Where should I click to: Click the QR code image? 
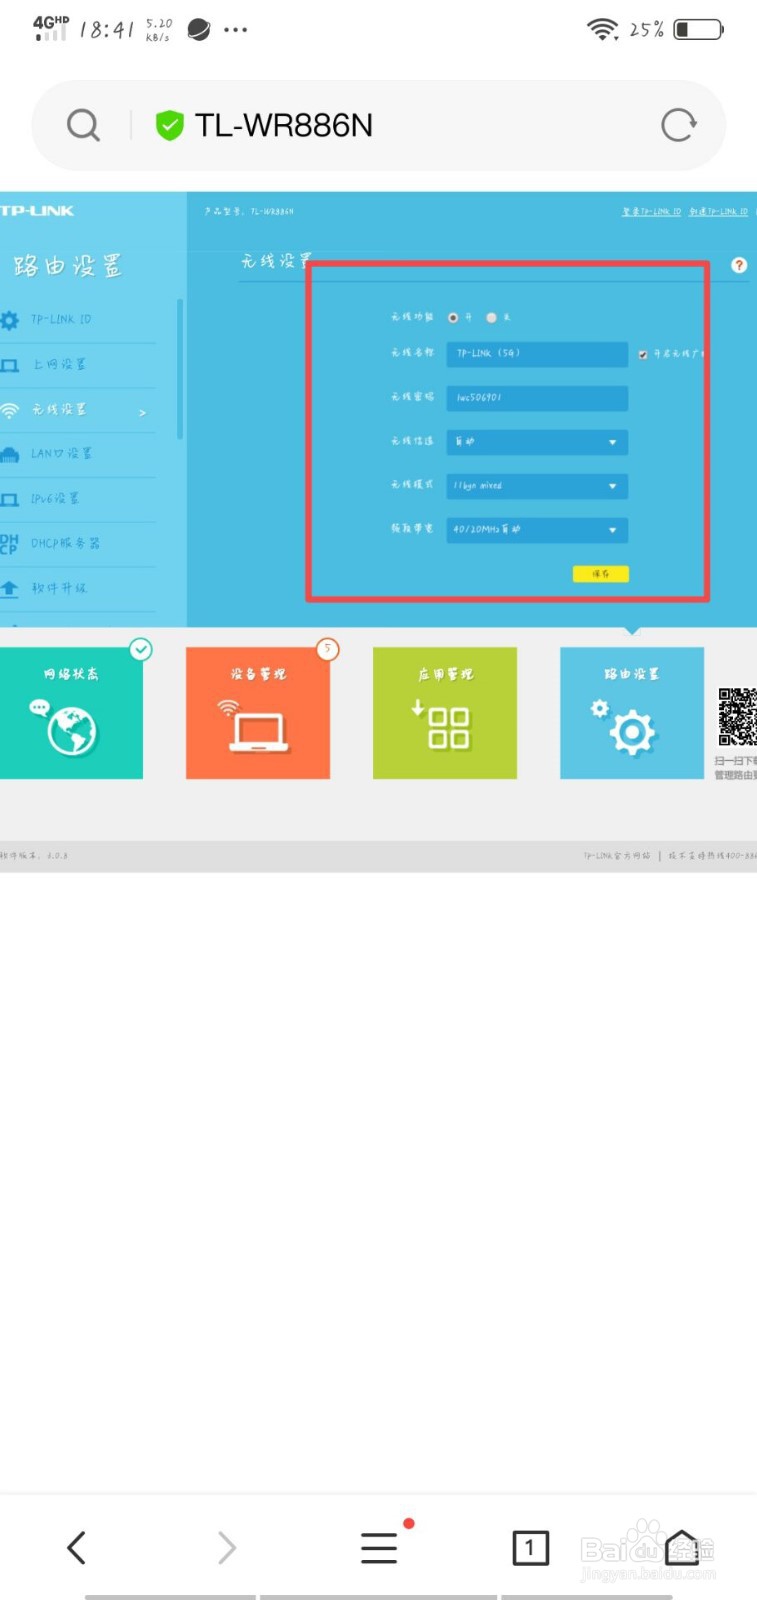(x=737, y=717)
